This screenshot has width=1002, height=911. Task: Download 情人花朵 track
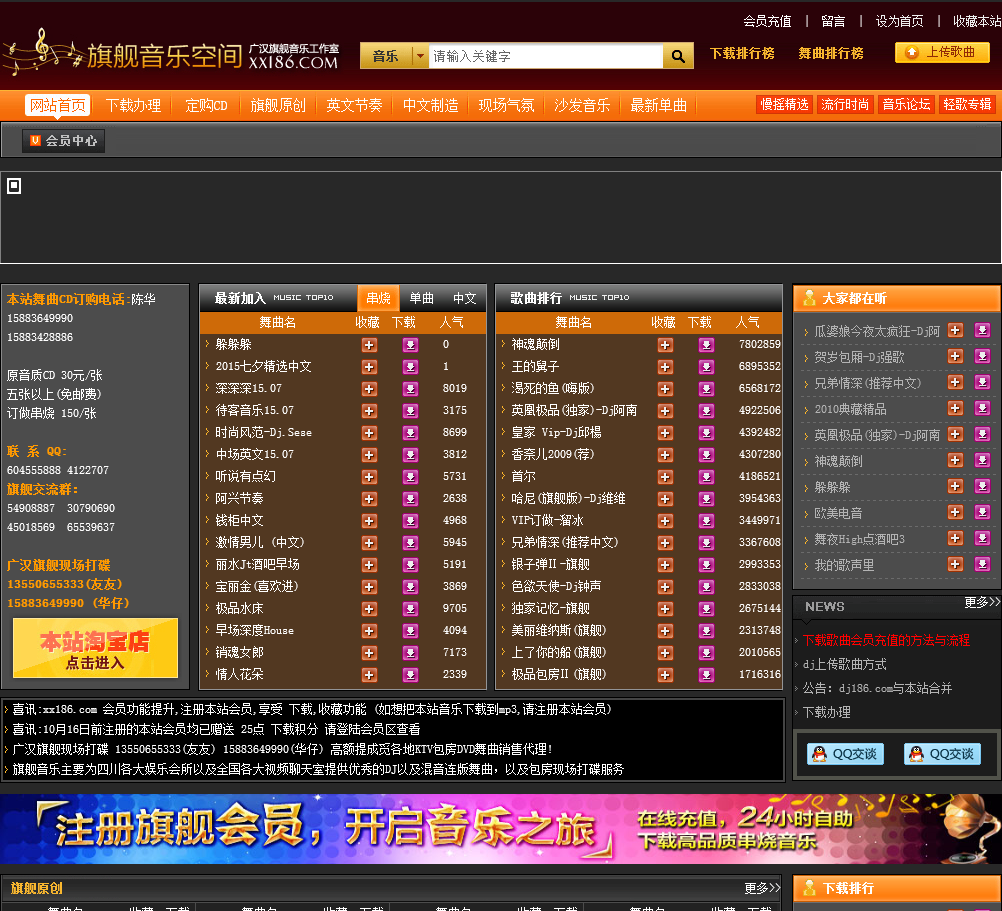[x=410, y=675]
